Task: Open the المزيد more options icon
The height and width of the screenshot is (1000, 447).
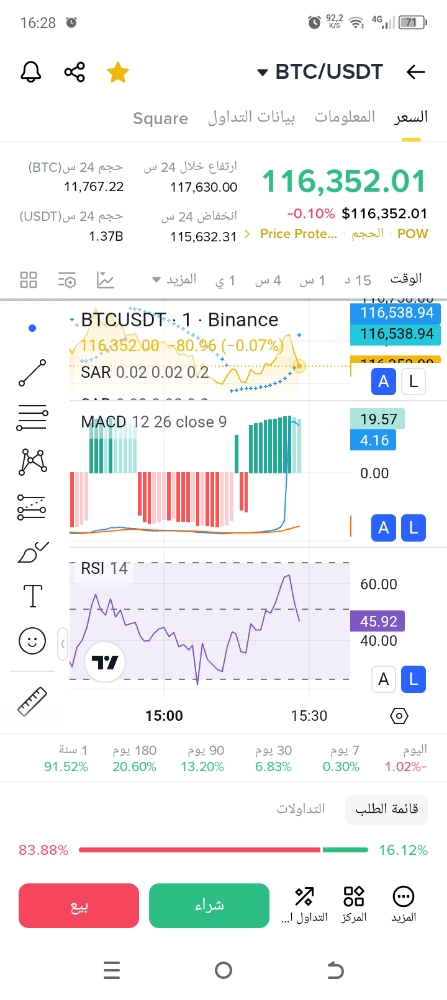Action: tap(403, 905)
